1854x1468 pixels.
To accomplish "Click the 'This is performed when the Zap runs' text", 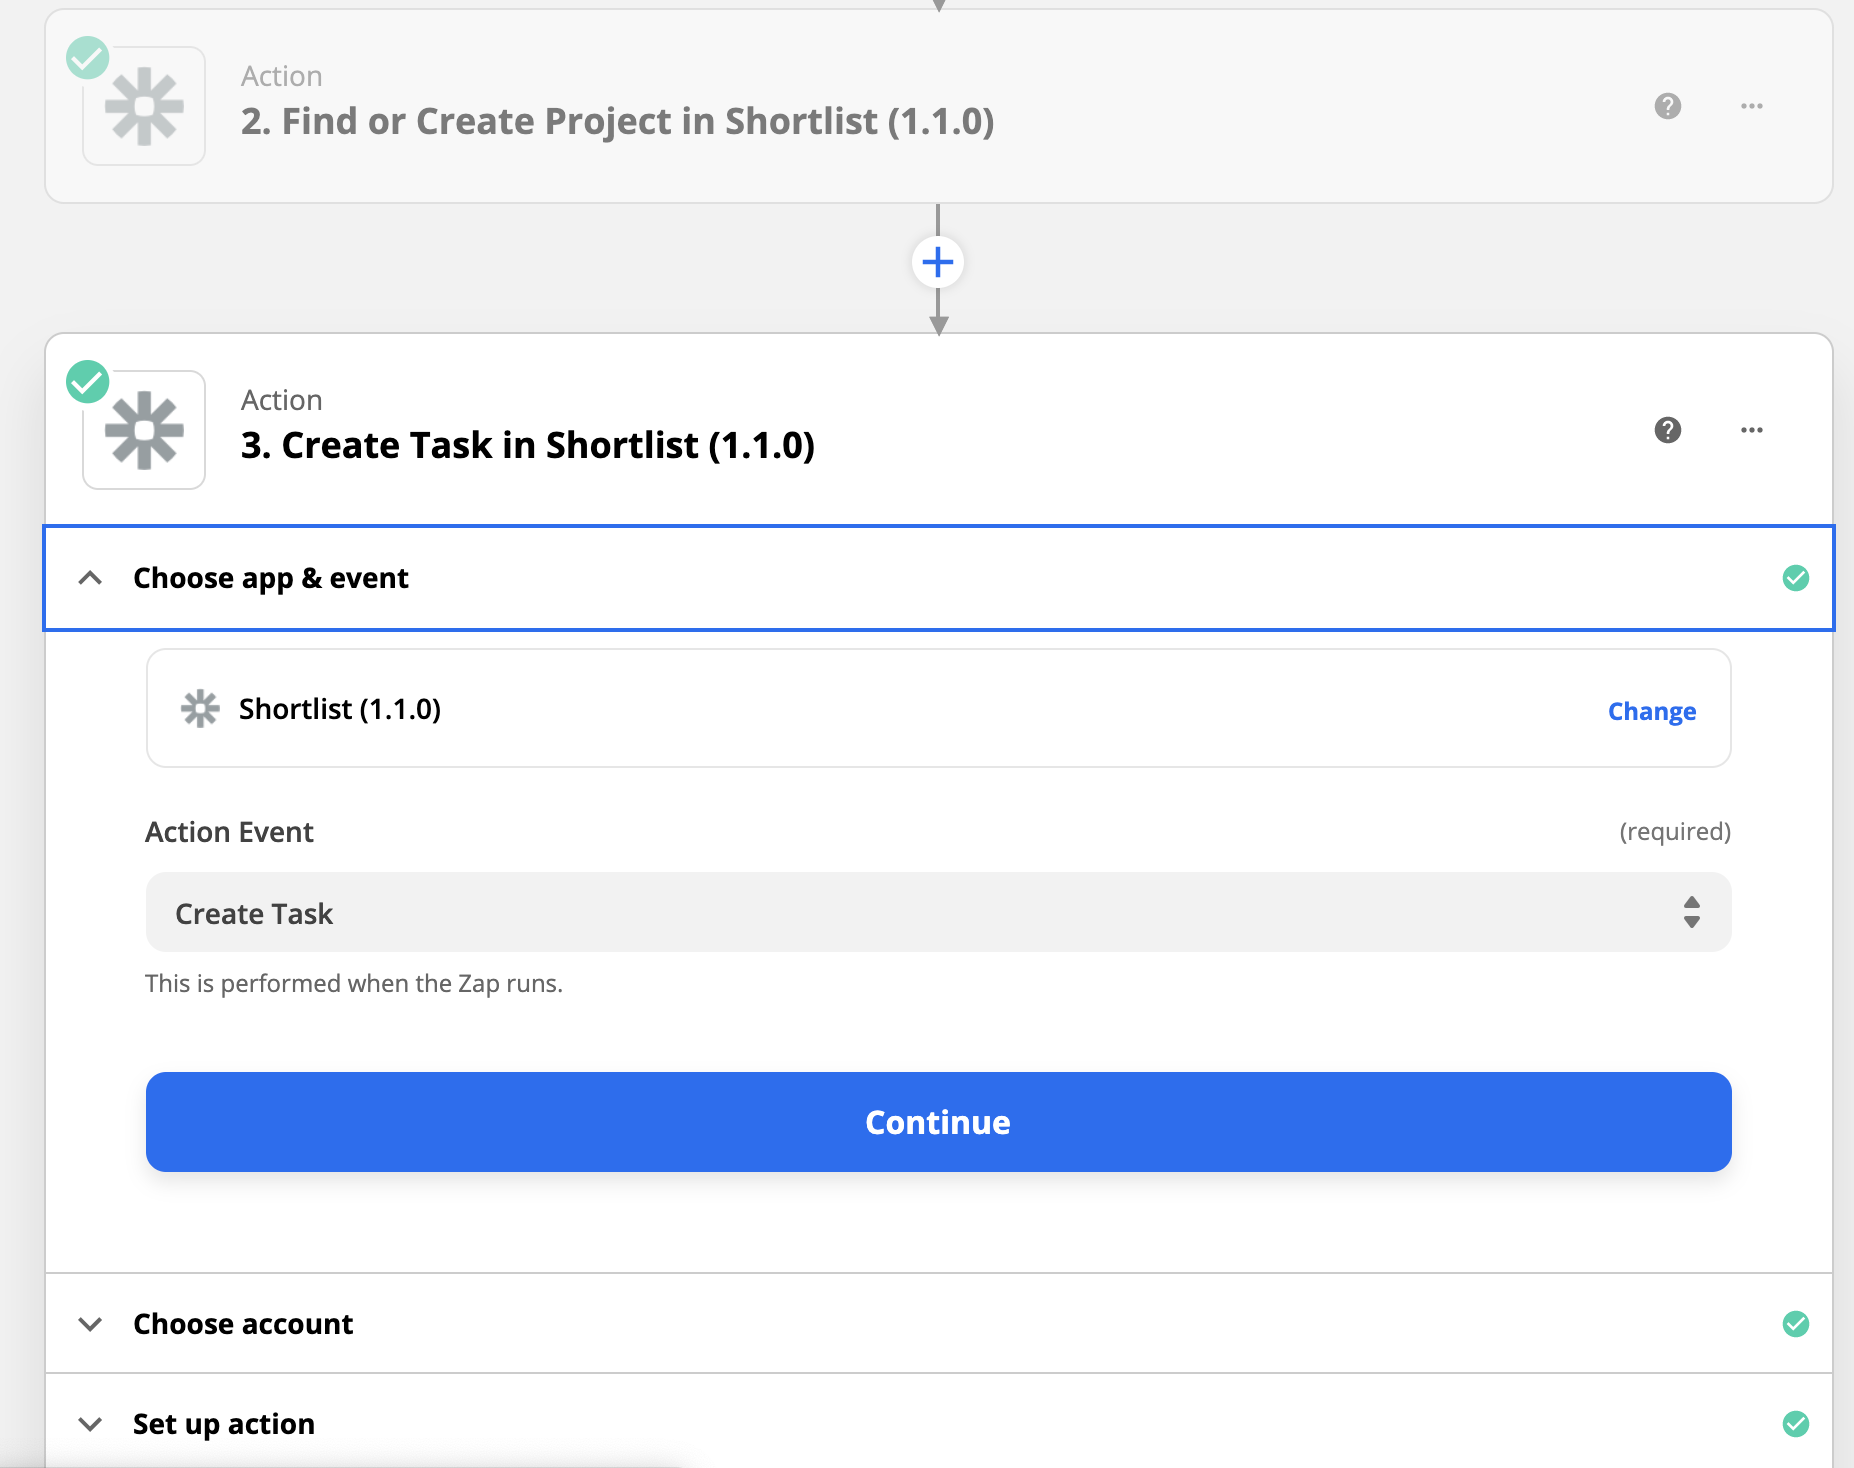I will coord(354,984).
